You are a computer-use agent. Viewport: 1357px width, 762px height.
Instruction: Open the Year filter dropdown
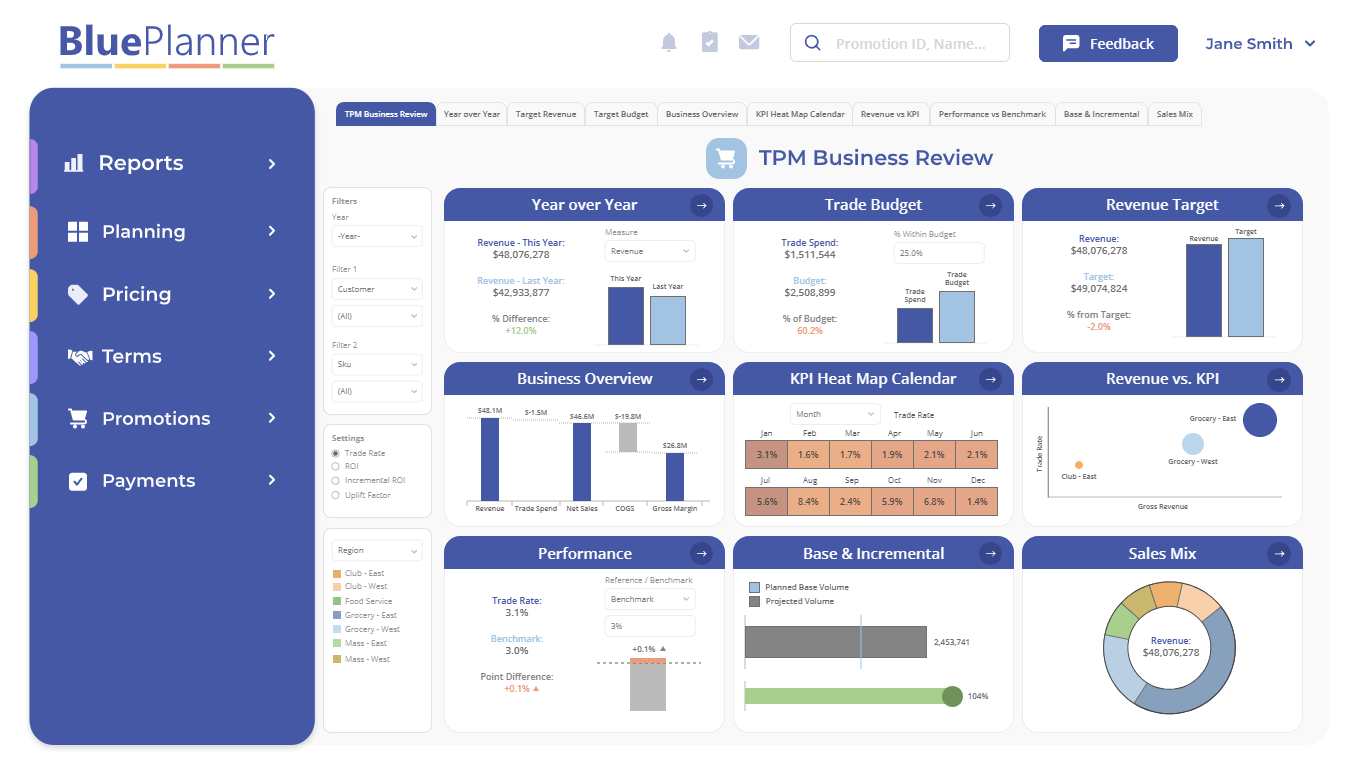[x=376, y=235]
